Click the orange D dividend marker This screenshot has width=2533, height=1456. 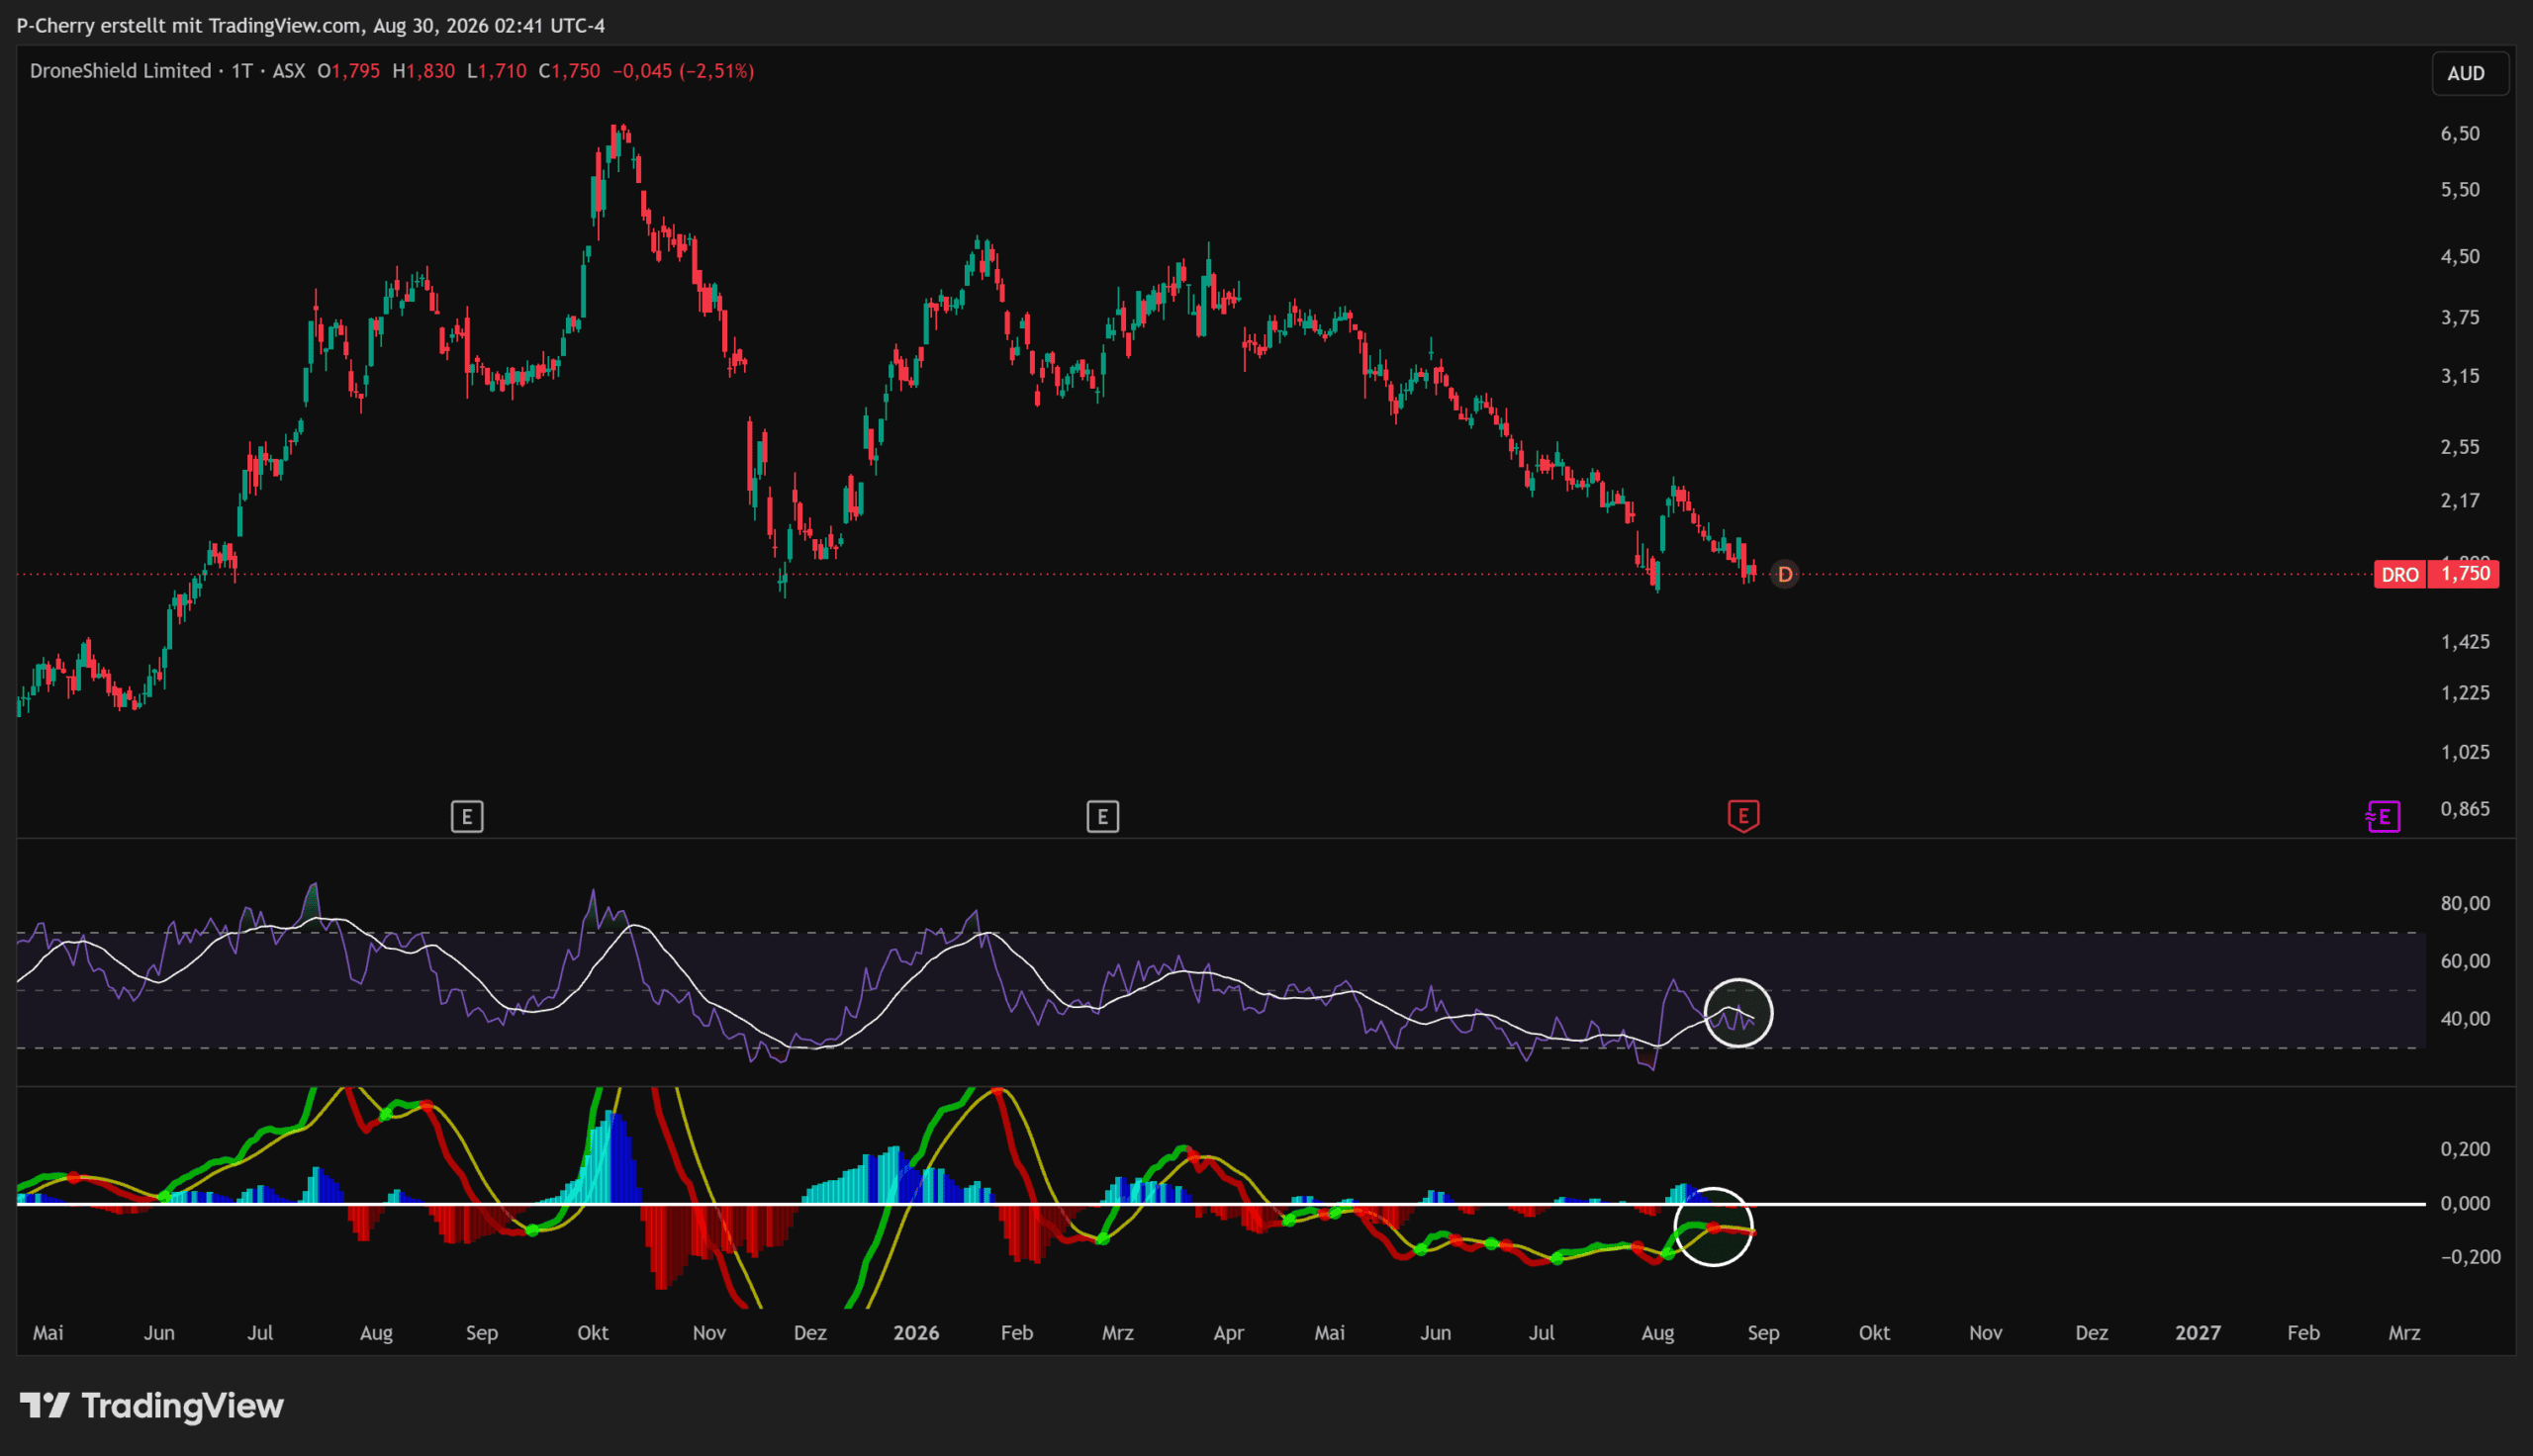coord(1785,574)
